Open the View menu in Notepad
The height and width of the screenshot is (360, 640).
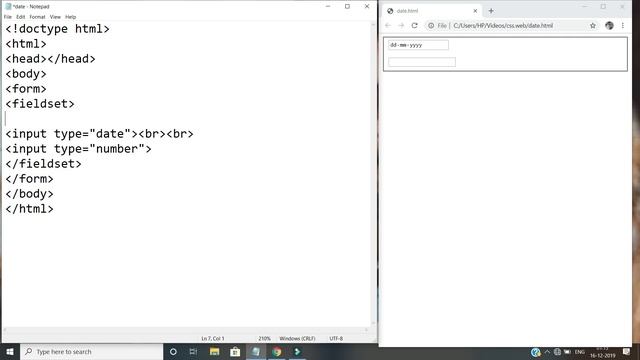click(55, 17)
